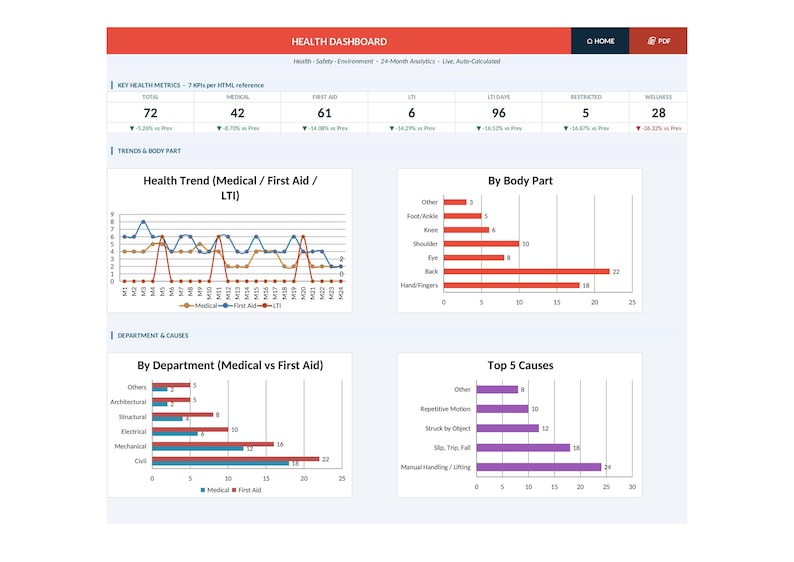Select the HEALTH DASHBOARD title
The height and width of the screenshot is (562, 794).
(339, 42)
